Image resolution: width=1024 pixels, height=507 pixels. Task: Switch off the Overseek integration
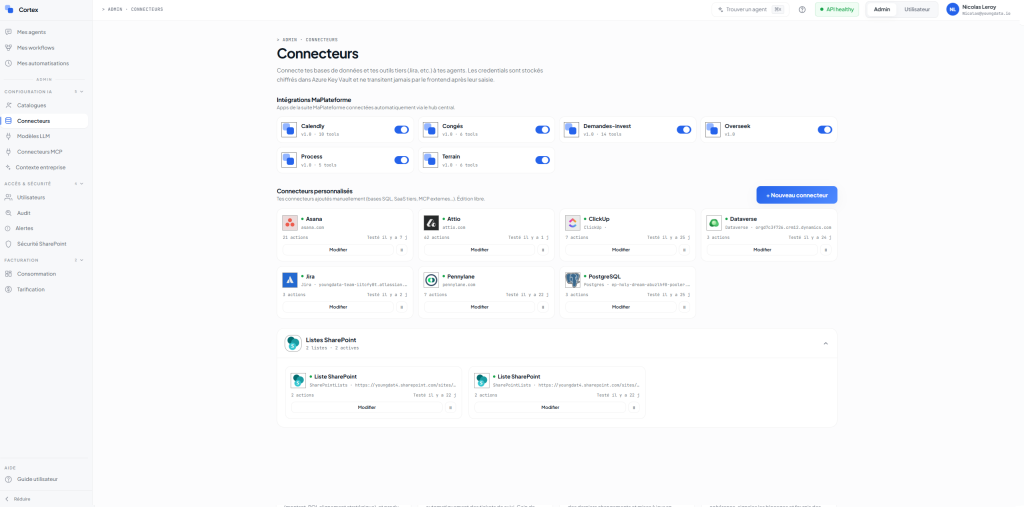tap(825, 129)
